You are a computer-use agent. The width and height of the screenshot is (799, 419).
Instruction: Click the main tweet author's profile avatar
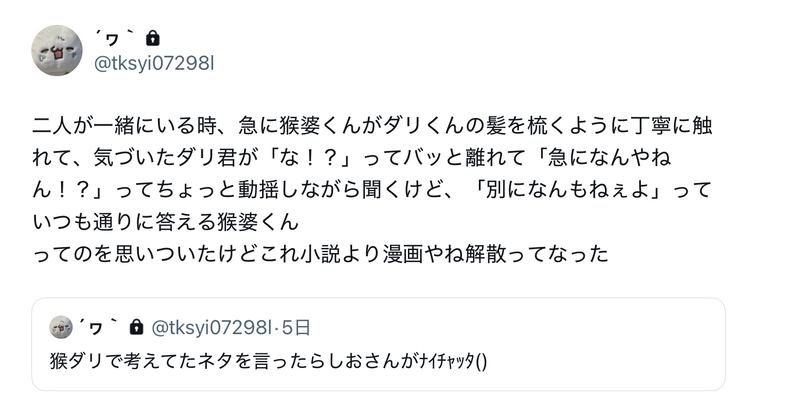57,50
